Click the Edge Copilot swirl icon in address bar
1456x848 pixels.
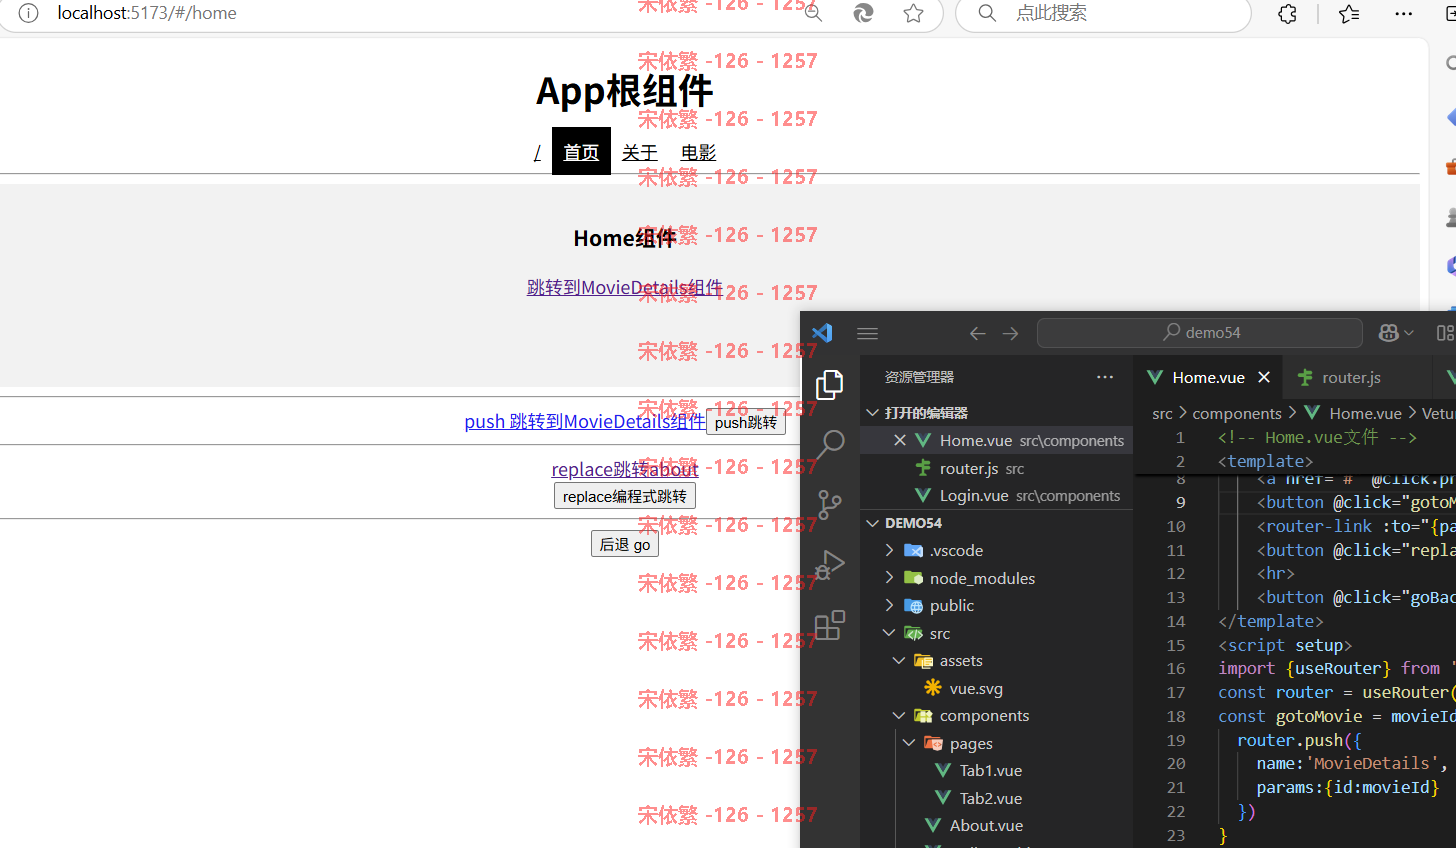[863, 13]
